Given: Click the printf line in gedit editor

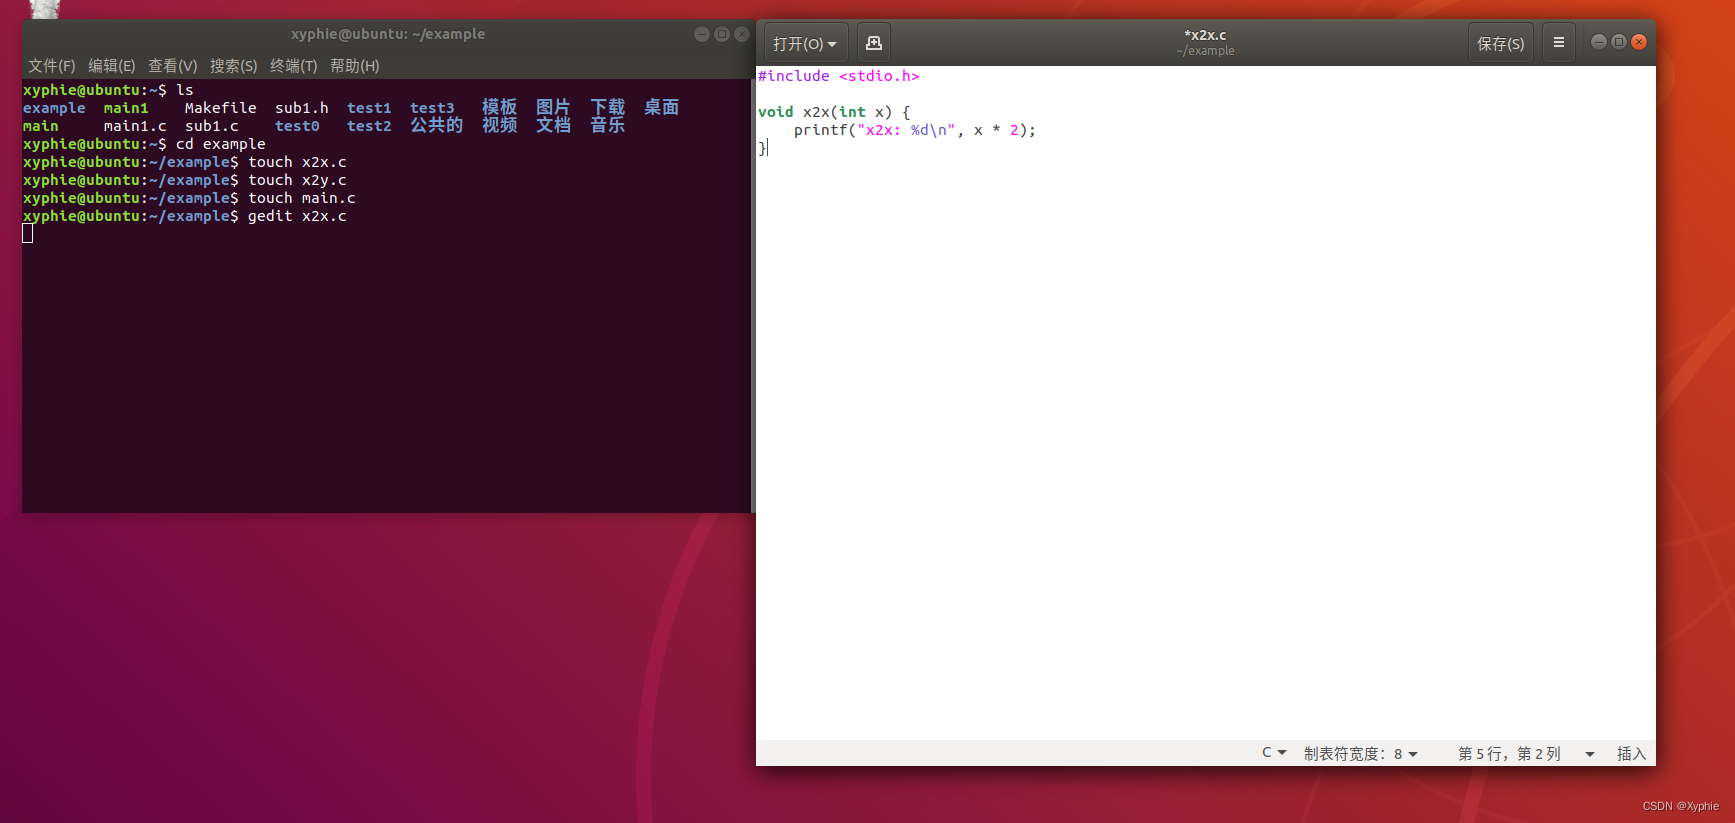Looking at the screenshot, I should click(x=915, y=130).
